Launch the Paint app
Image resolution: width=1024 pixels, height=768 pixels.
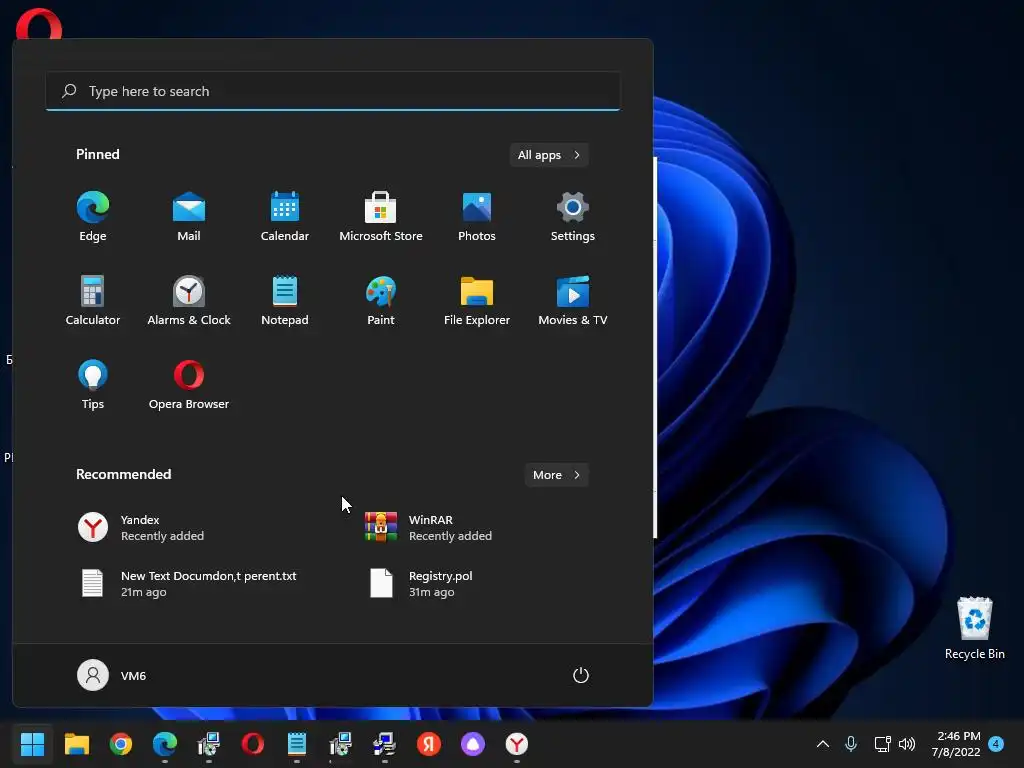[381, 300]
